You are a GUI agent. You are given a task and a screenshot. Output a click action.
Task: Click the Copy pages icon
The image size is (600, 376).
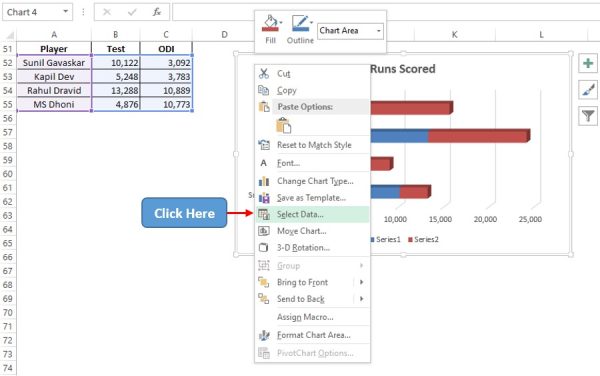coord(264,90)
